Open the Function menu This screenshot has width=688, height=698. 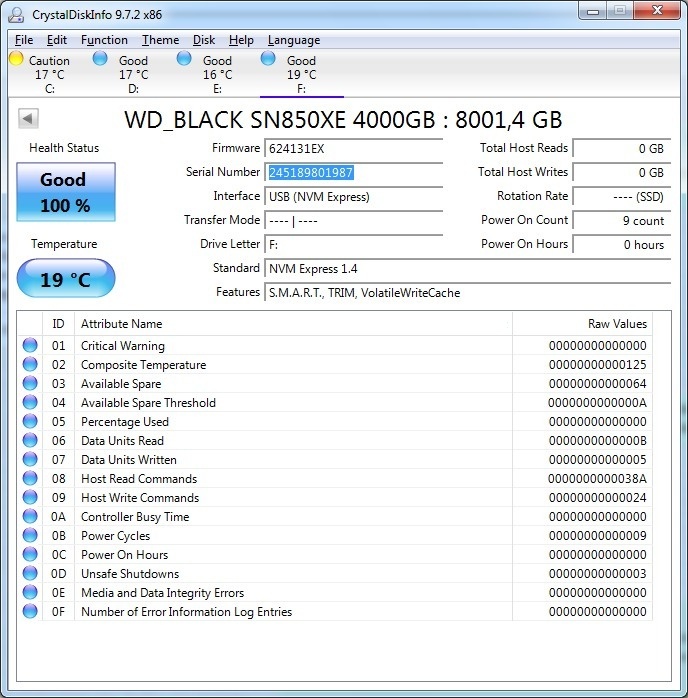[x=104, y=40]
